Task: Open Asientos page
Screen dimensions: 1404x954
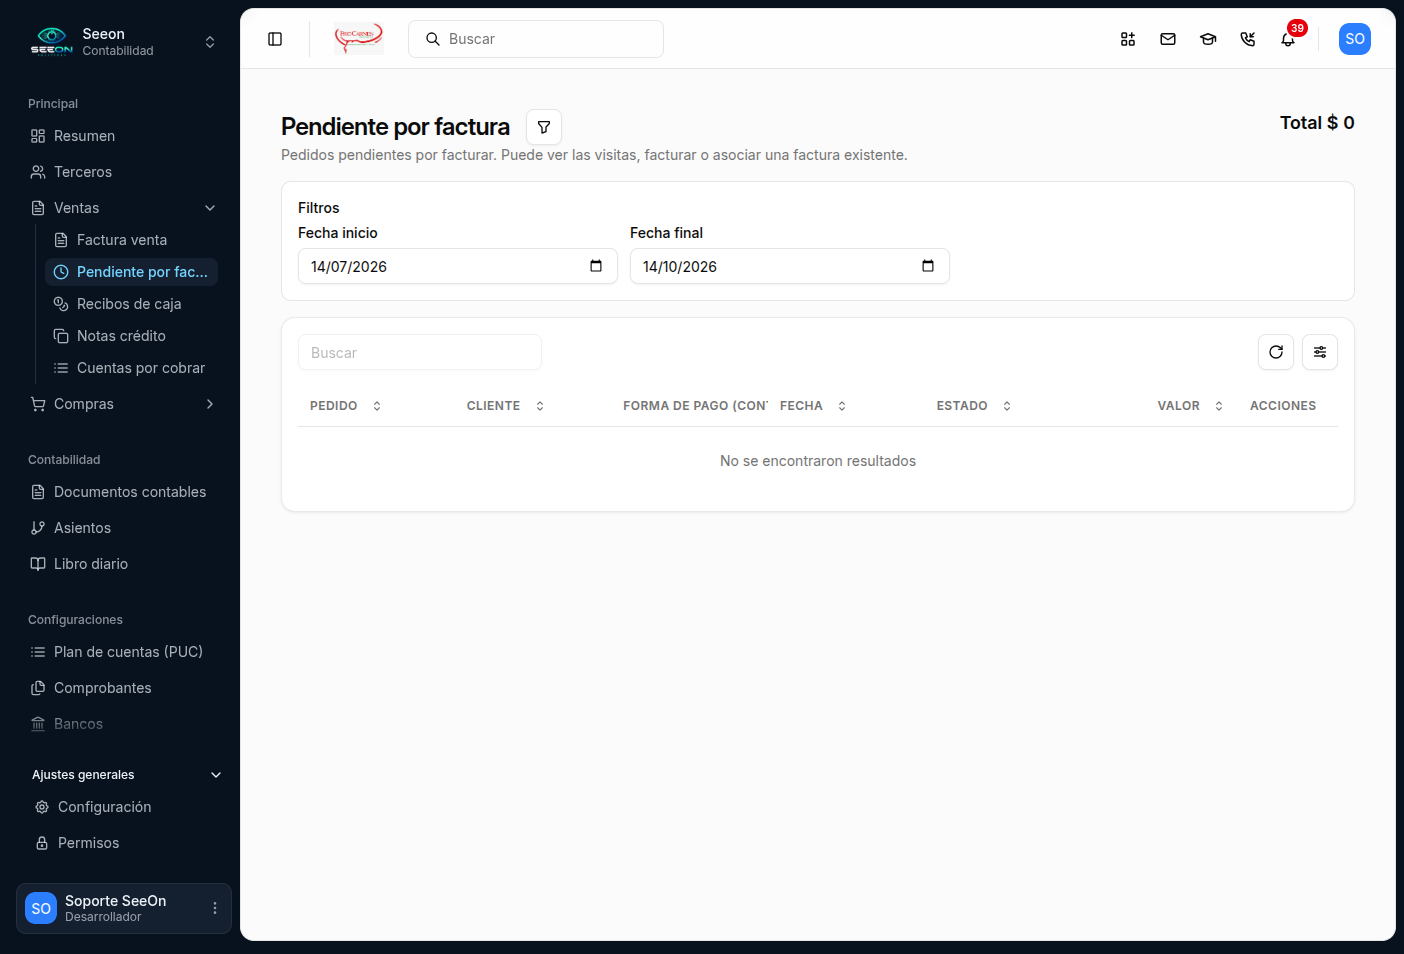Action: (x=124, y=528)
